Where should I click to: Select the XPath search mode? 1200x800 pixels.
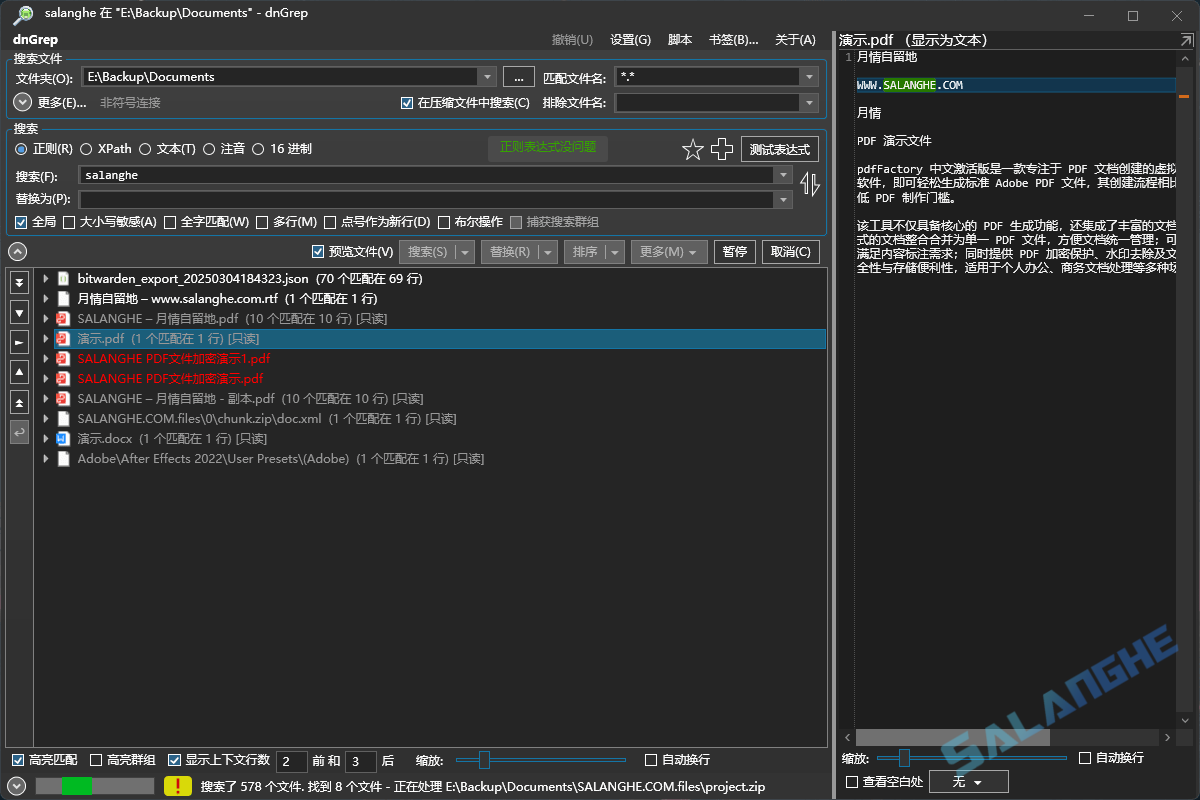89,148
